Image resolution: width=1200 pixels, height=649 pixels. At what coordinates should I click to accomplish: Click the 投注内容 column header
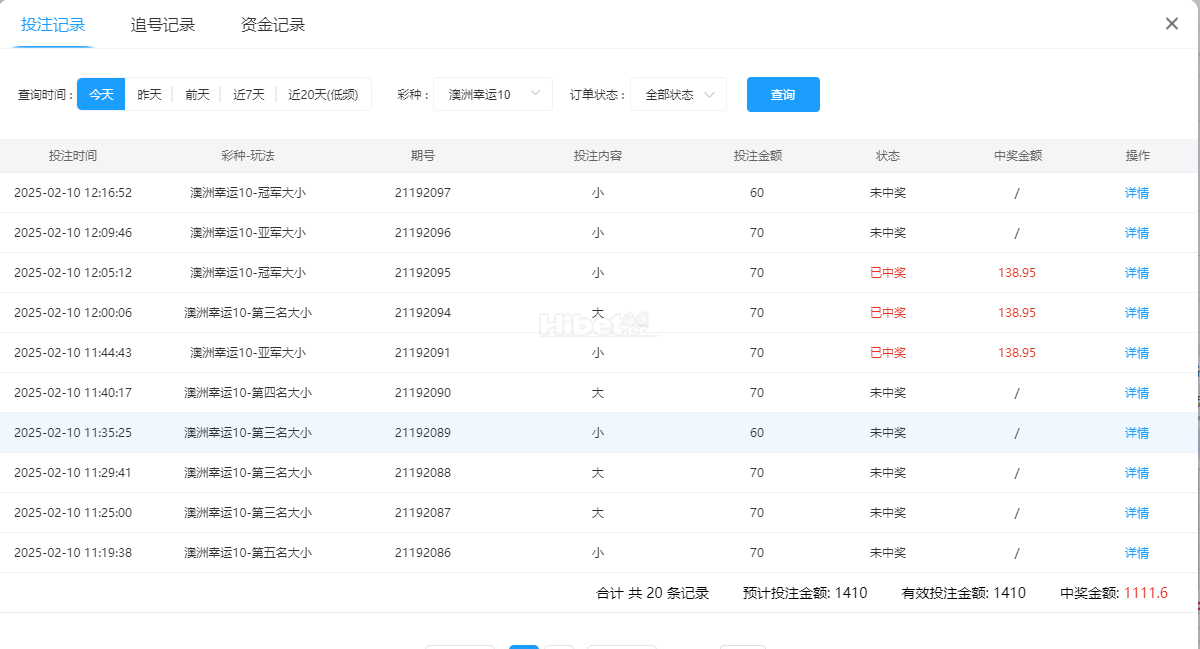pos(598,156)
